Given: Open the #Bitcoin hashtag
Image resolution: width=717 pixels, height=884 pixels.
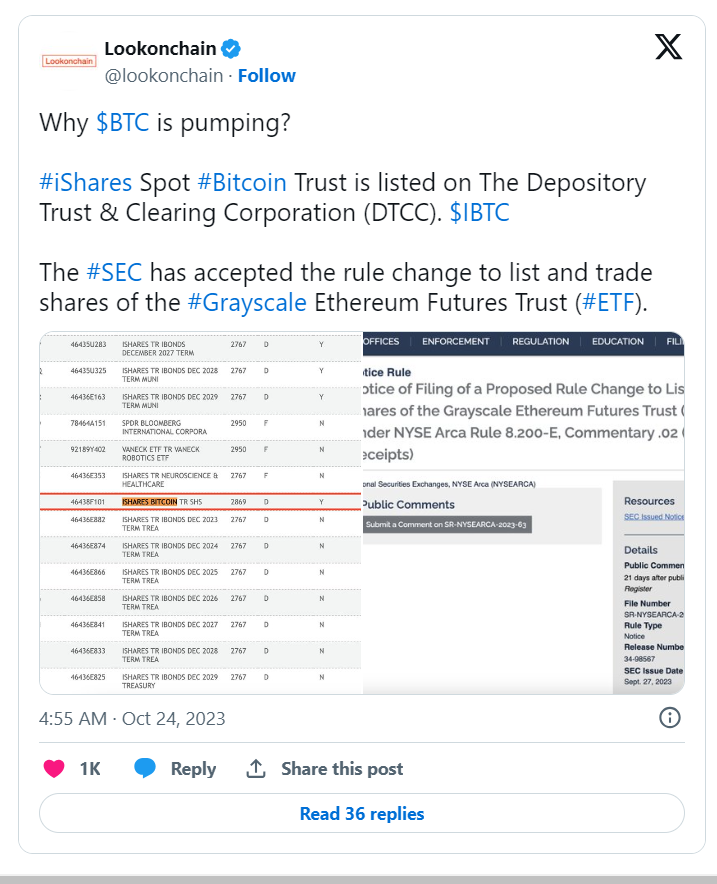Looking at the screenshot, I should 242,183.
